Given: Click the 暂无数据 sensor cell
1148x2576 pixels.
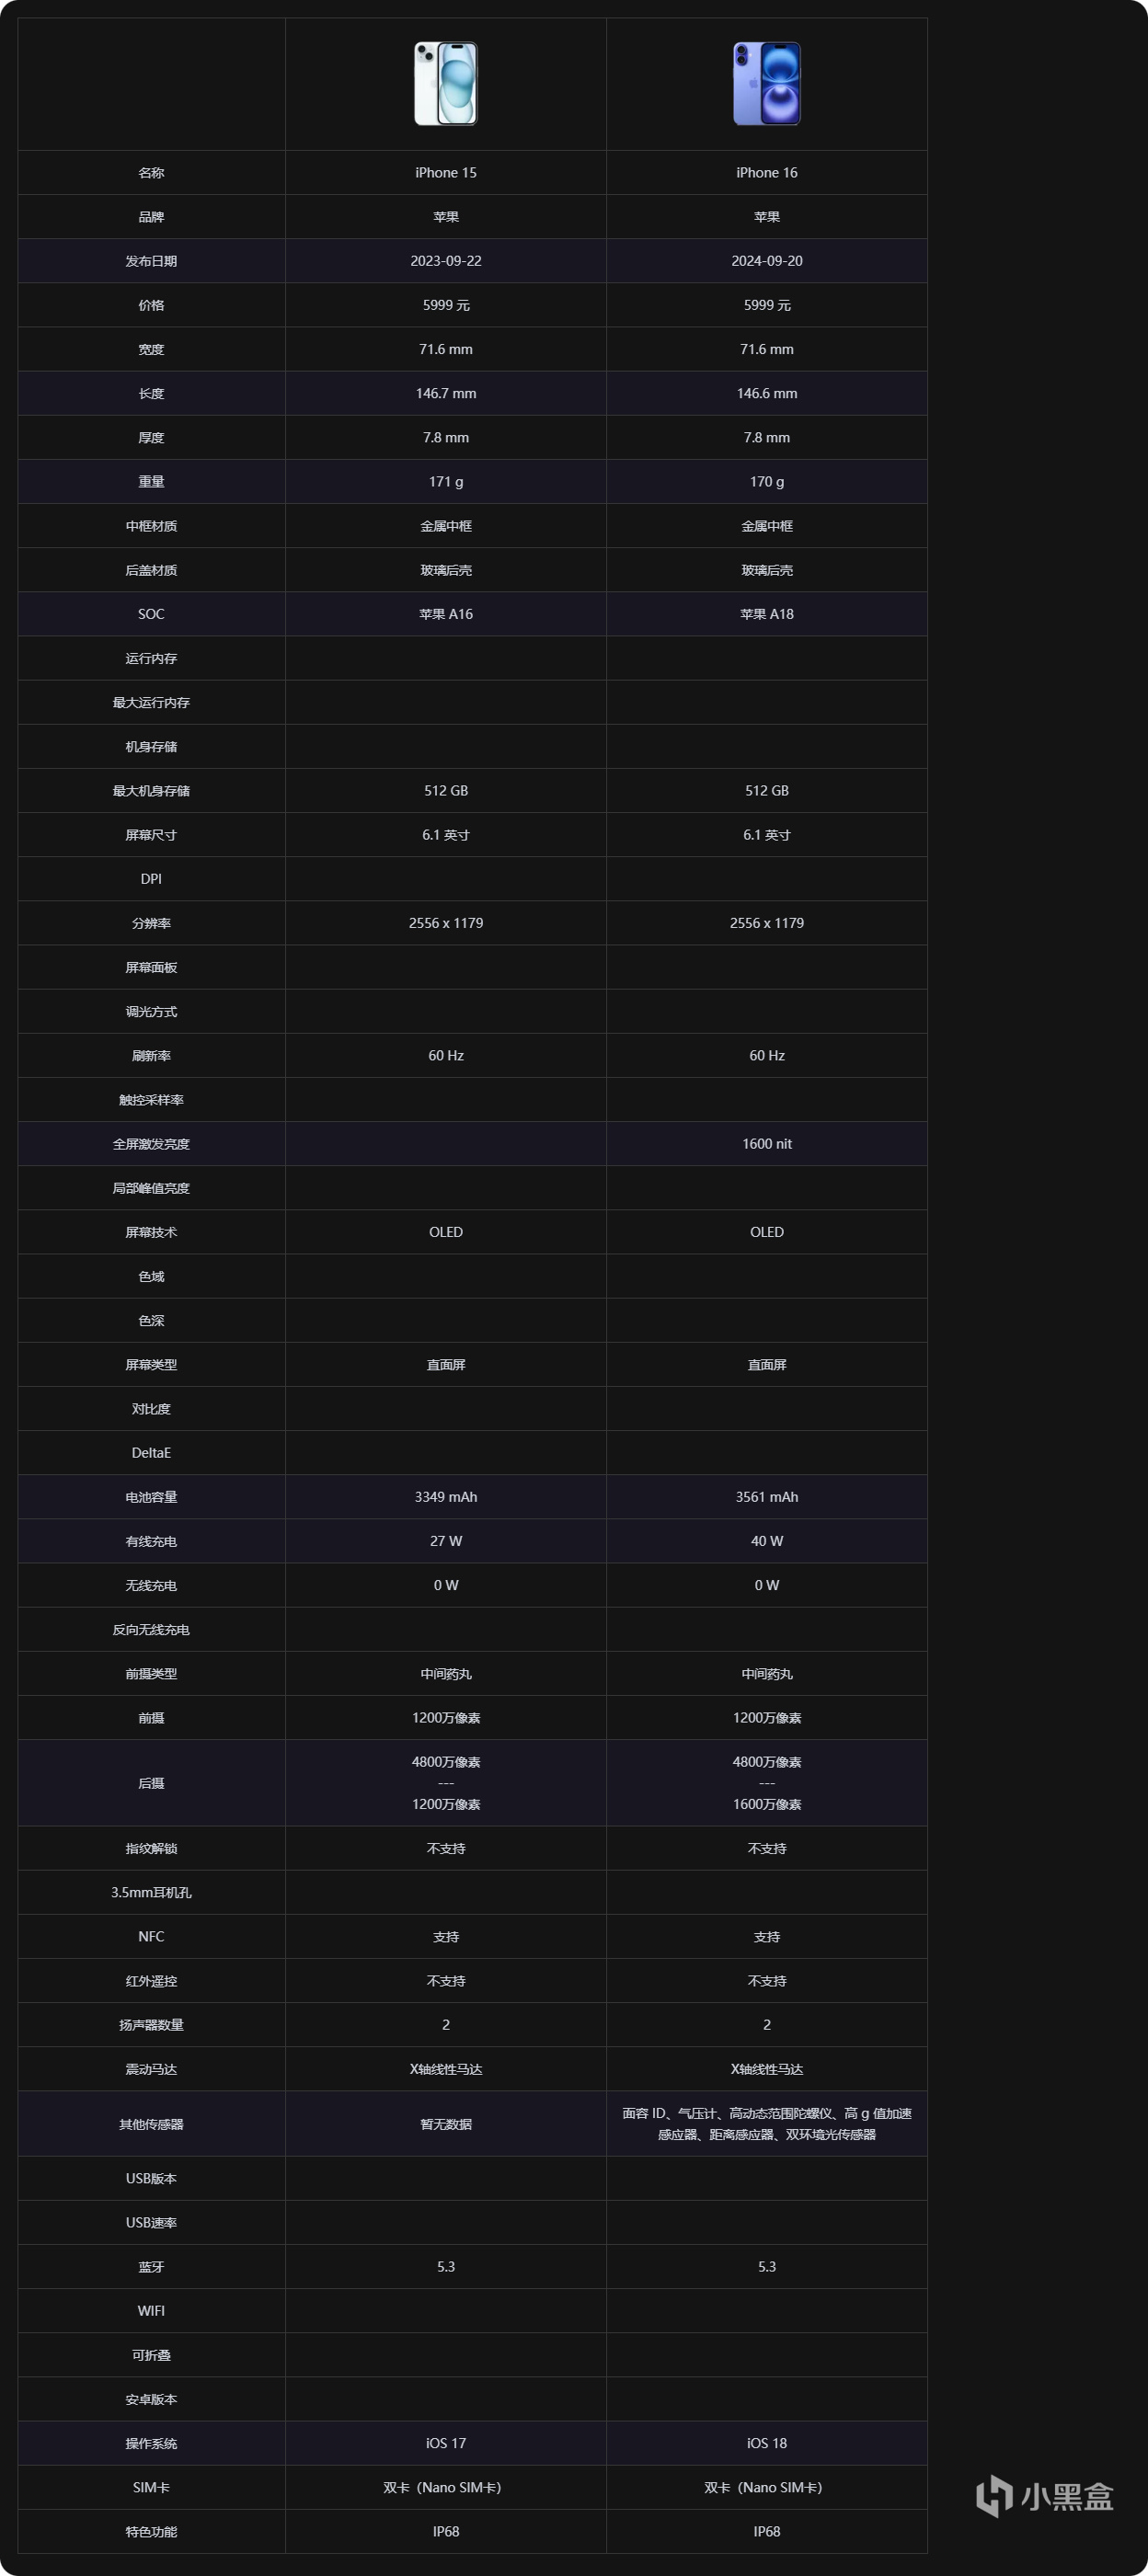Looking at the screenshot, I should [x=446, y=2124].
